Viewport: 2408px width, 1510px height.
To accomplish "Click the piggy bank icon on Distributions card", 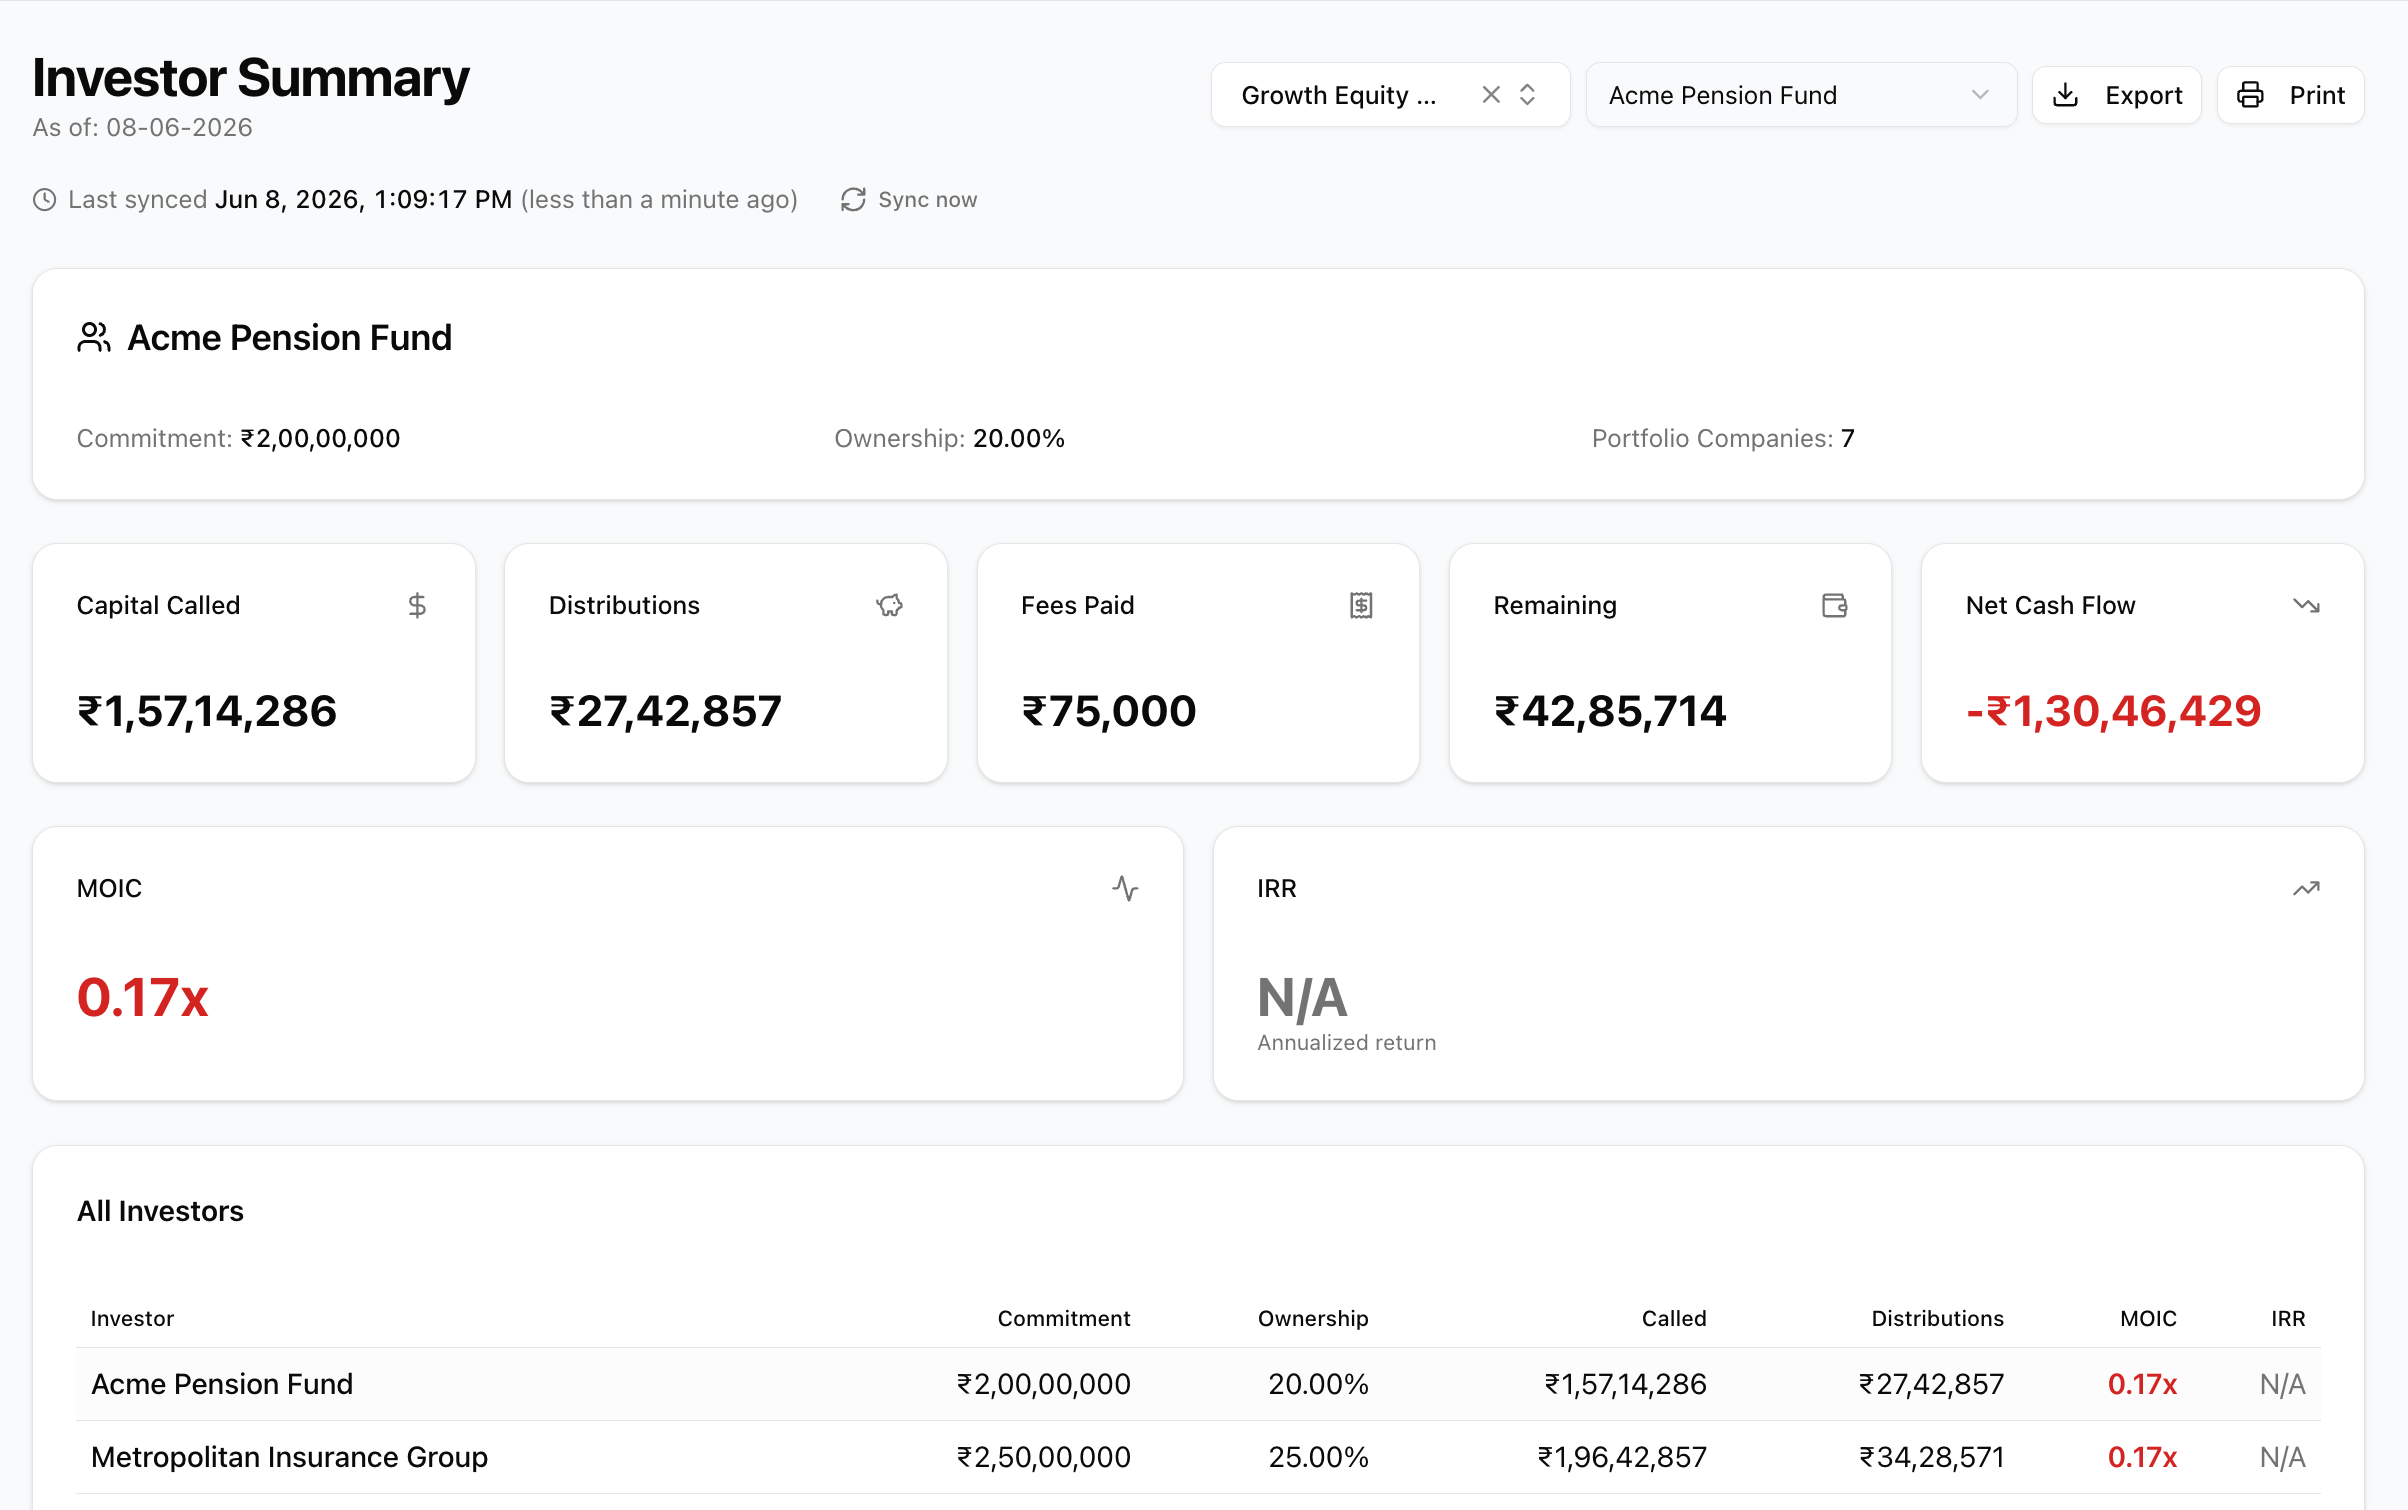I will [889, 605].
